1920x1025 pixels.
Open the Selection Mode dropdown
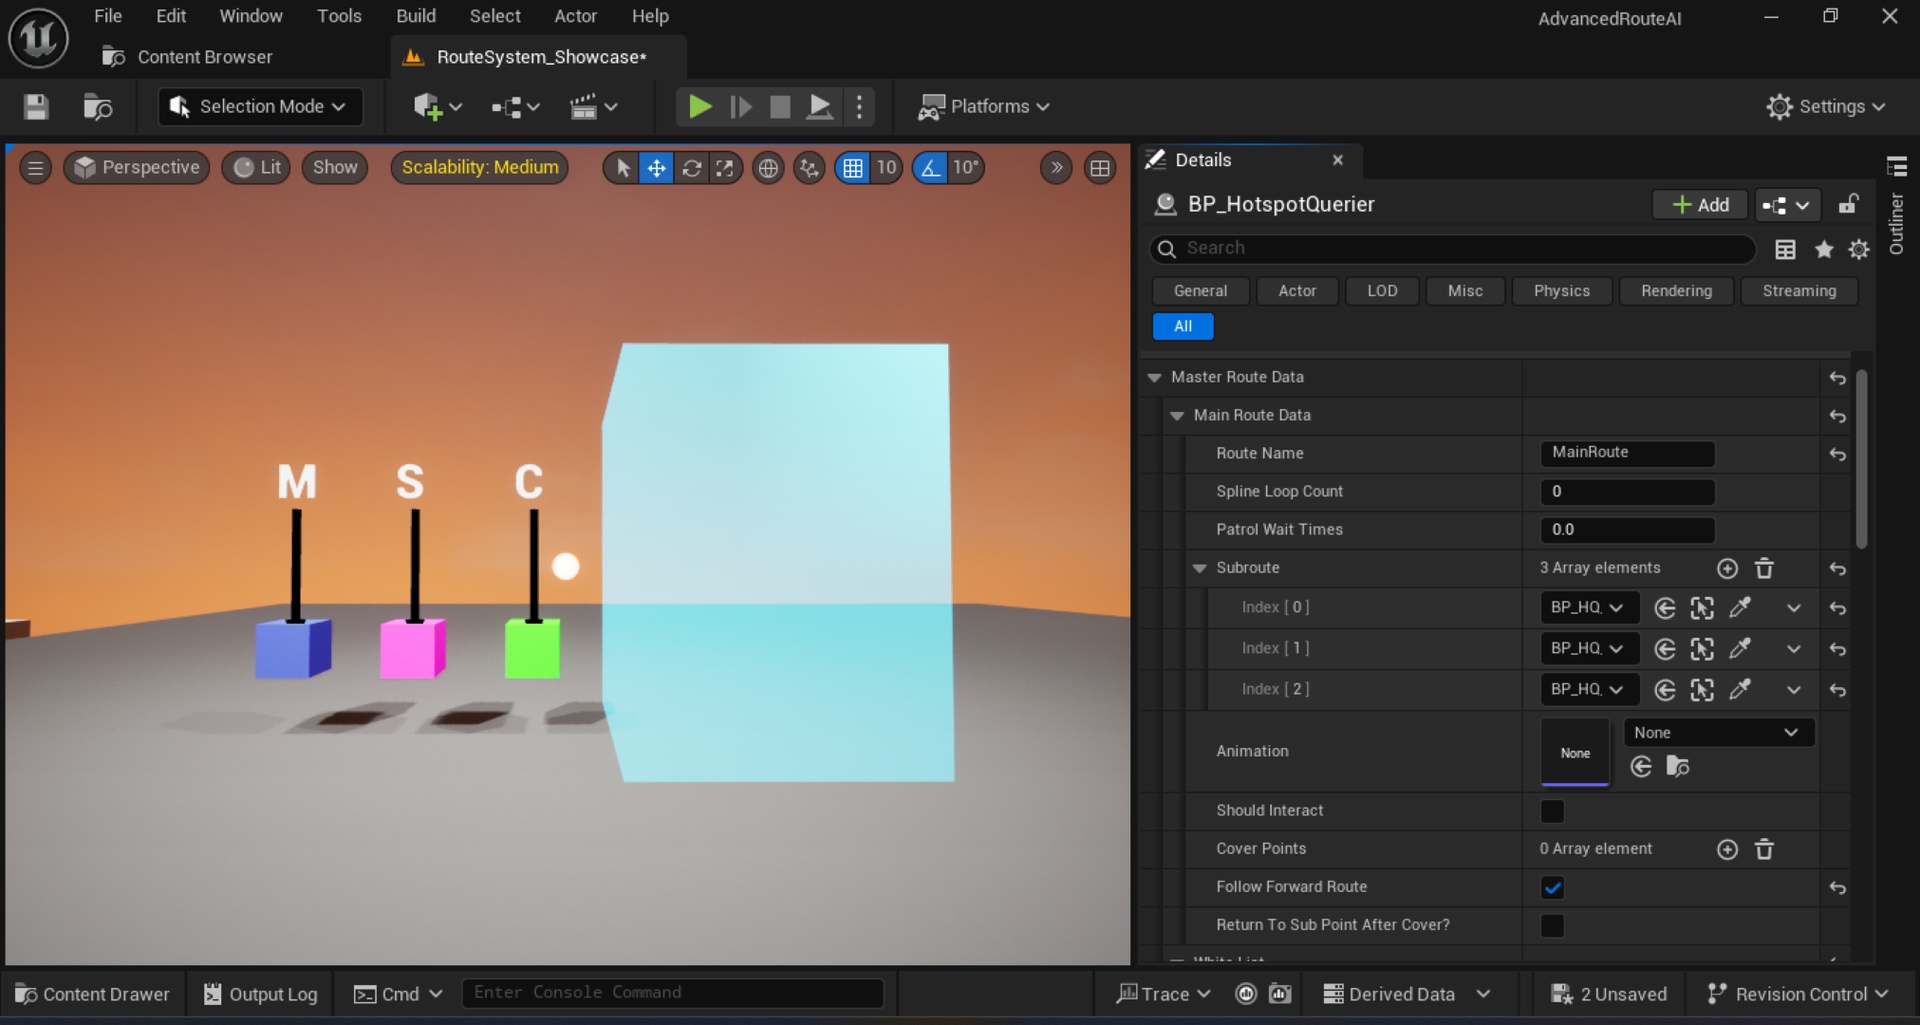tap(259, 106)
